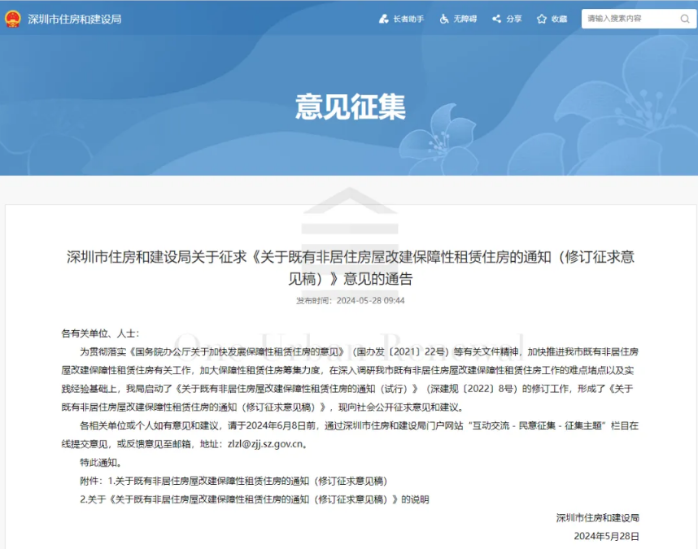
Task: Open 深圳市住房和建设局 site home title
Action: (68, 19)
